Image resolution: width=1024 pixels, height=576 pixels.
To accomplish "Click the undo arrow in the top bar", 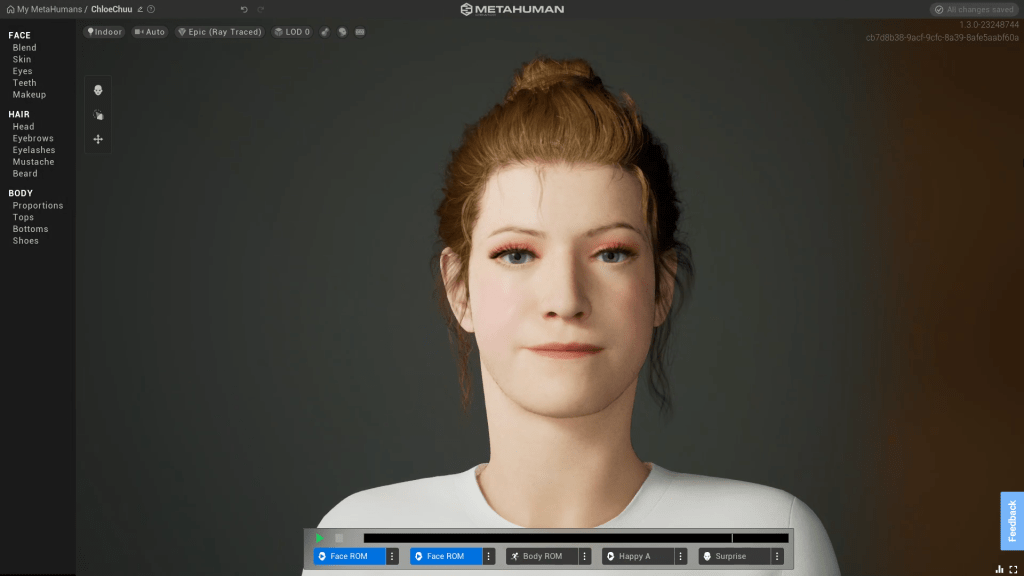I will click(244, 9).
